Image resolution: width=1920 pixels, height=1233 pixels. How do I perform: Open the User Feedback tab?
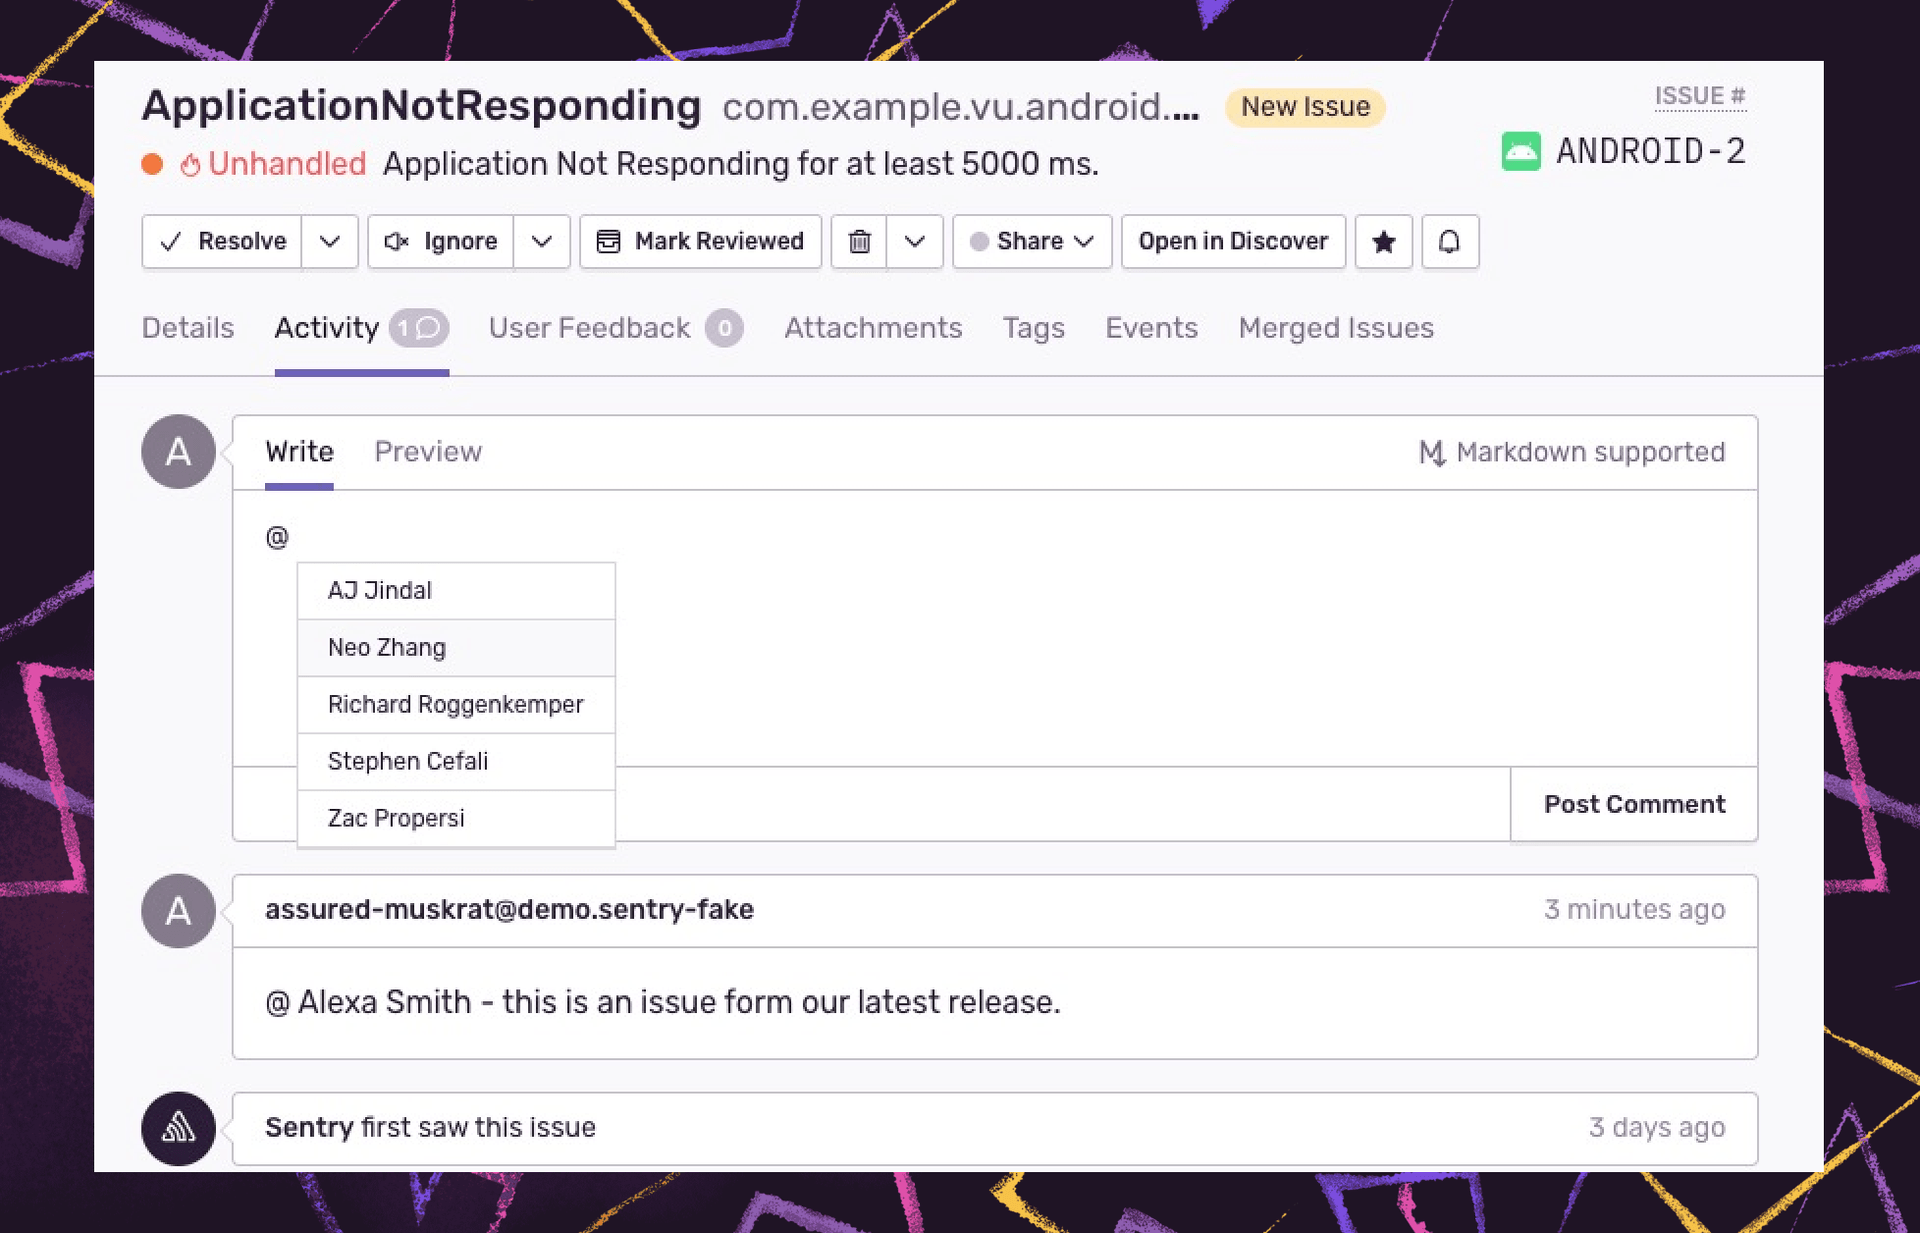point(590,328)
